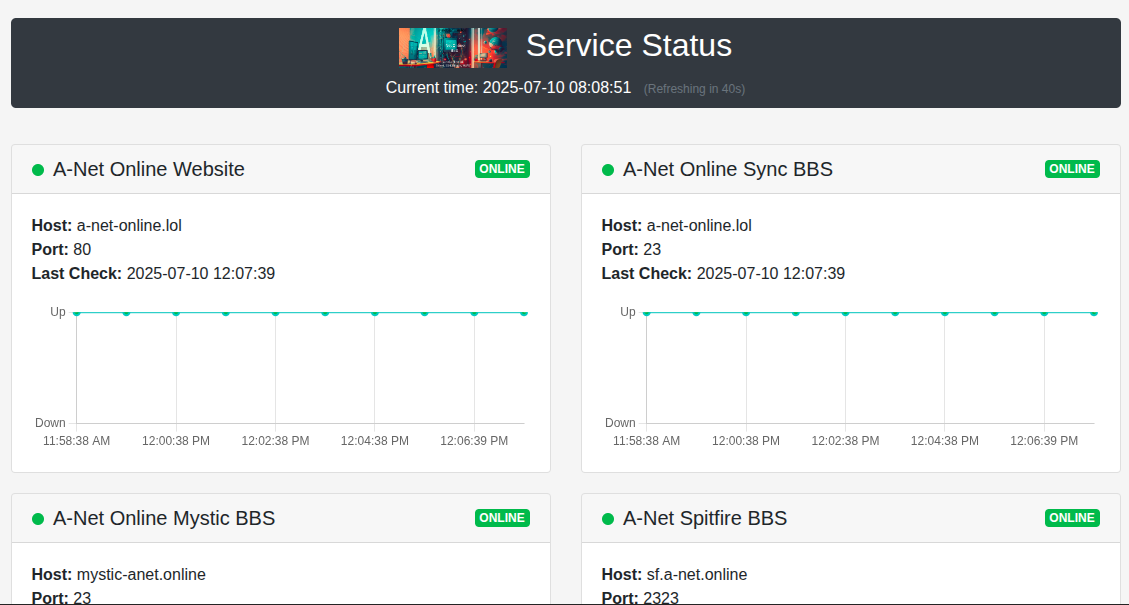Click the ONLINE badge on A-Net Spitfire BBS
1129x605 pixels.
(x=1072, y=518)
